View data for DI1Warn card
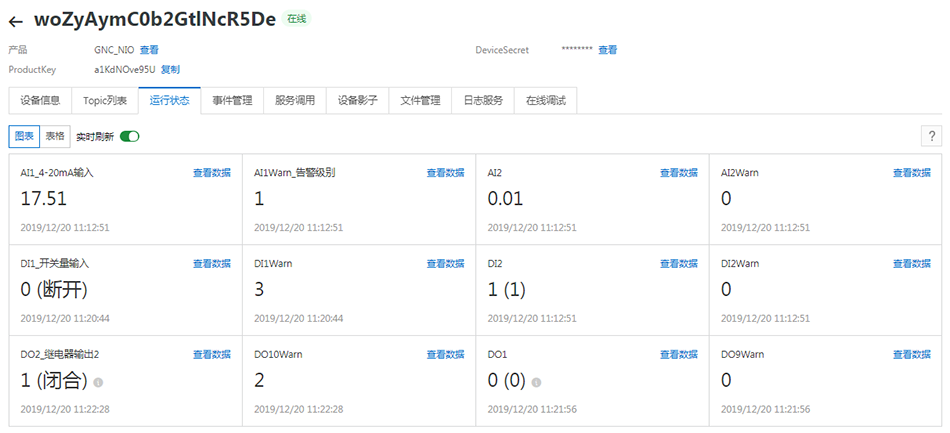Screen dimensions: 950x433 click(x=445, y=264)
